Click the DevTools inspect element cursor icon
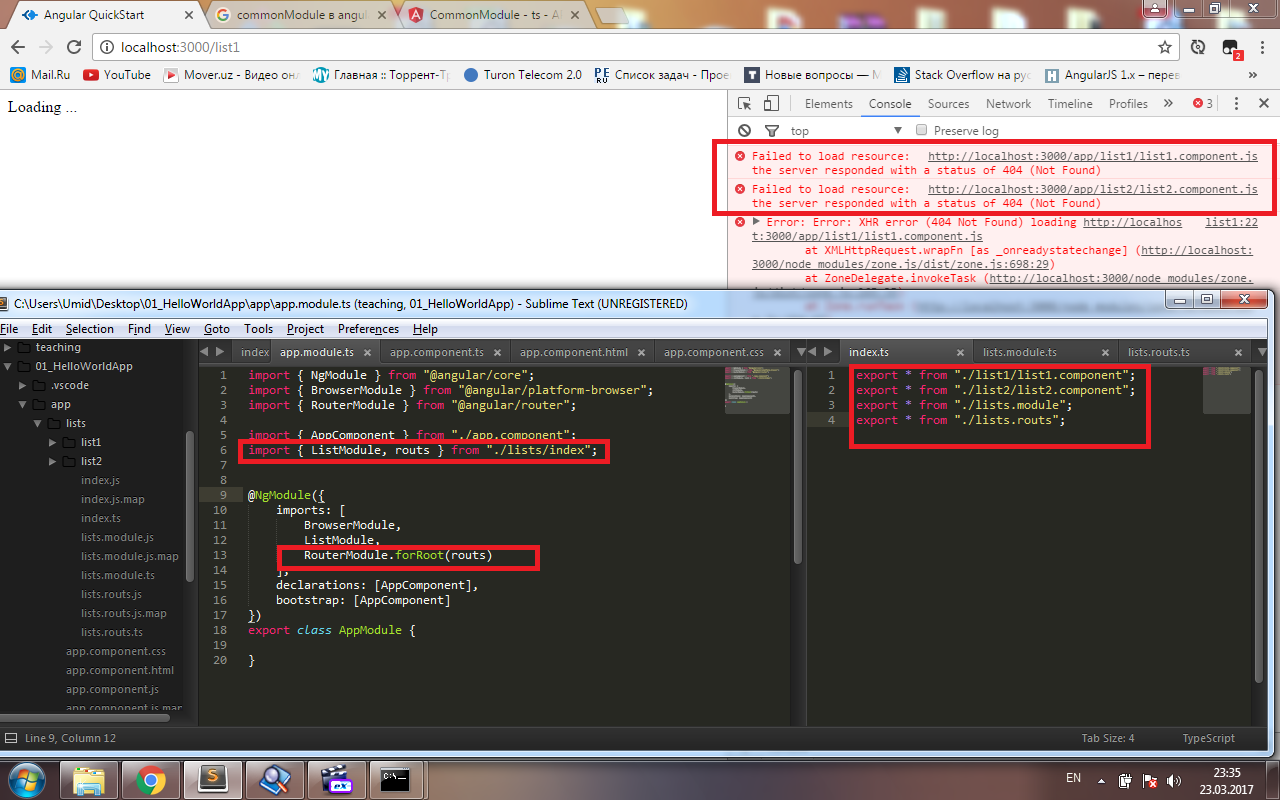 tap(745, 104)
